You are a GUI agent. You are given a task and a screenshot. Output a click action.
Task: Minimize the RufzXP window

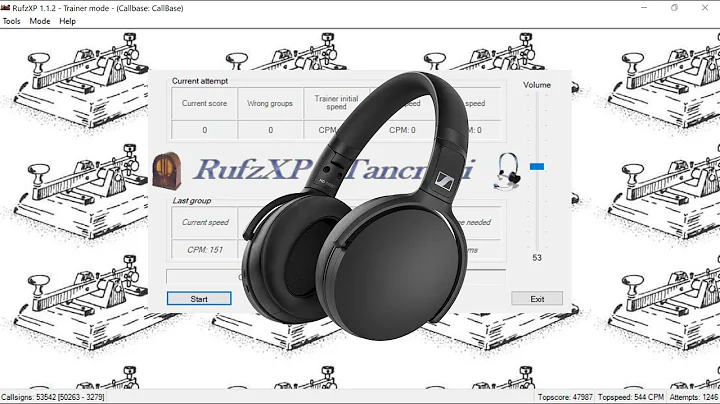pyautogui.click(x=644, y=8)
